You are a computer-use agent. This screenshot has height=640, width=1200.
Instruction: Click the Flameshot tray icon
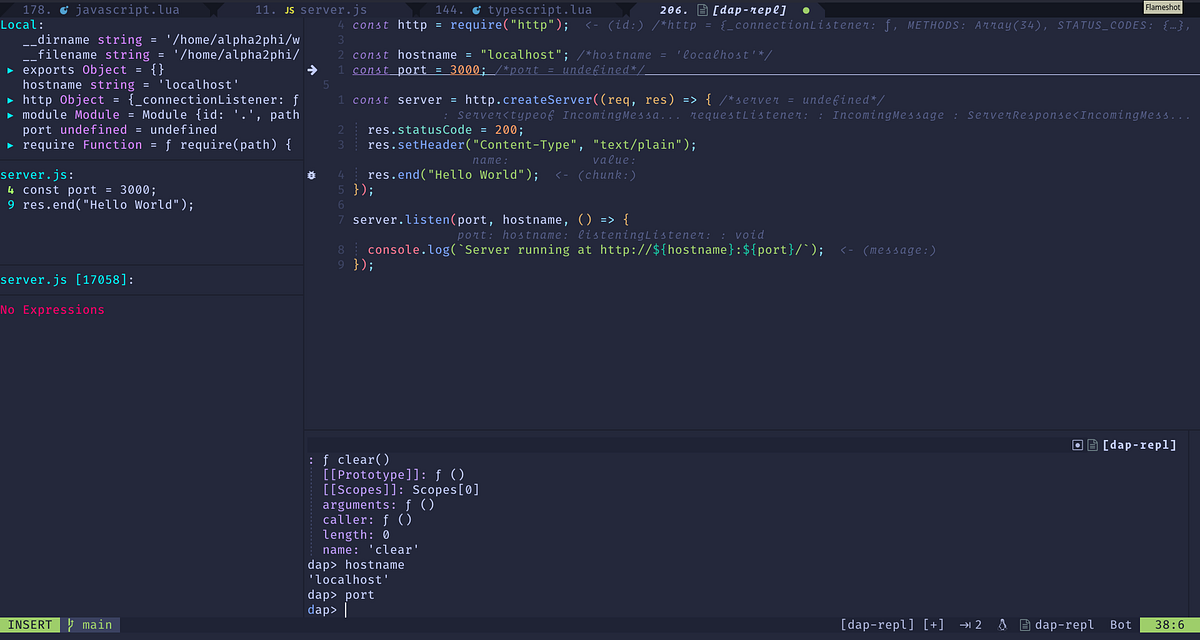(x=1165, y=7)
